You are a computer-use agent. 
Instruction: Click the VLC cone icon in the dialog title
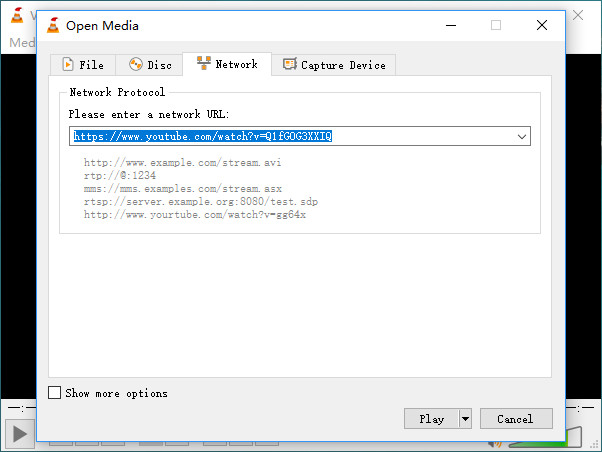53,25
